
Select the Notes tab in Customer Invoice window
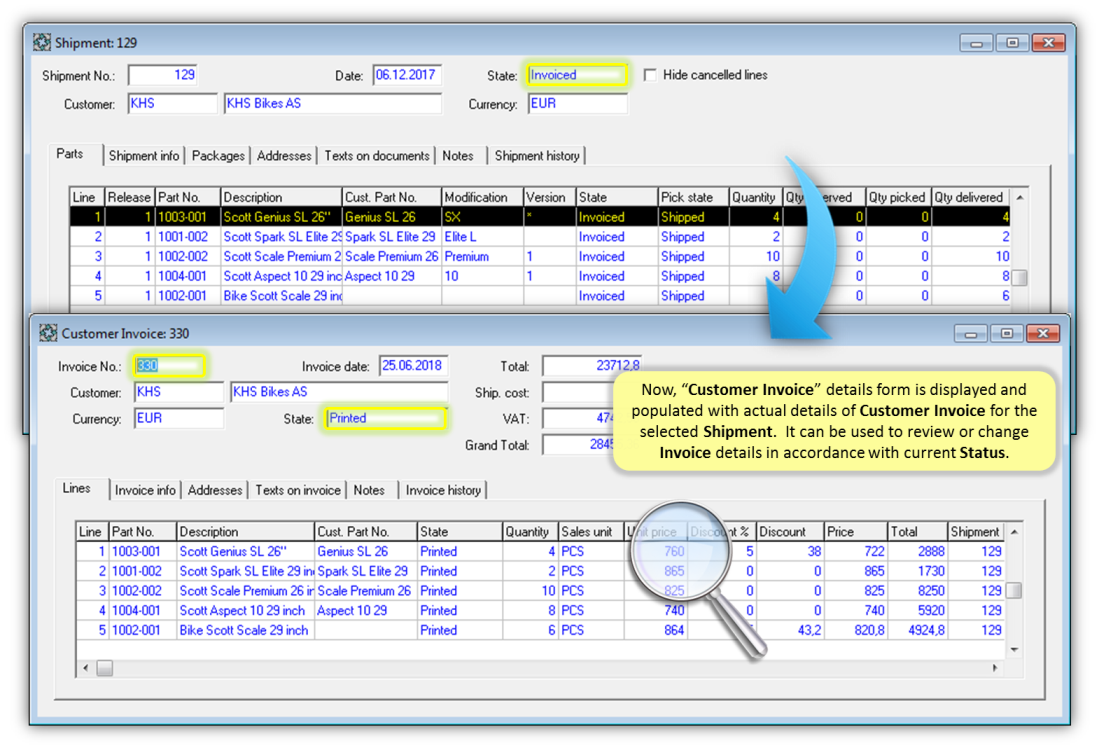click(369, 490)
